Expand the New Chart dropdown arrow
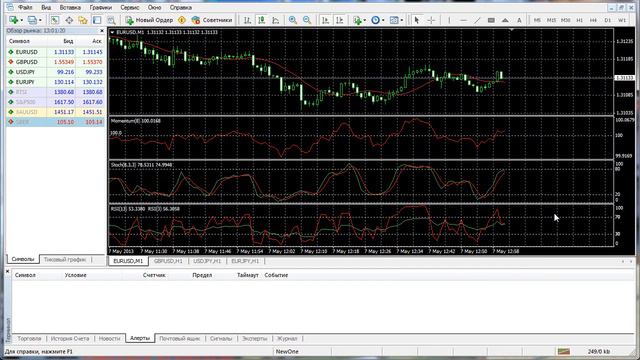Viewport: 640px width, 360px height. click(x=22, y=20)
